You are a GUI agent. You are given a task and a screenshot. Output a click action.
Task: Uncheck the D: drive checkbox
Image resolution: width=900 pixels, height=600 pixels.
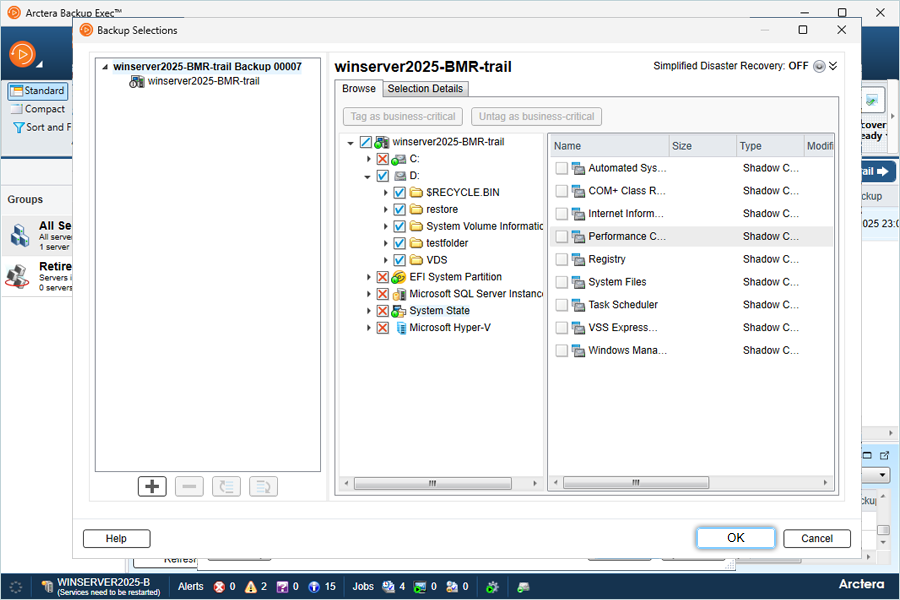383,176
